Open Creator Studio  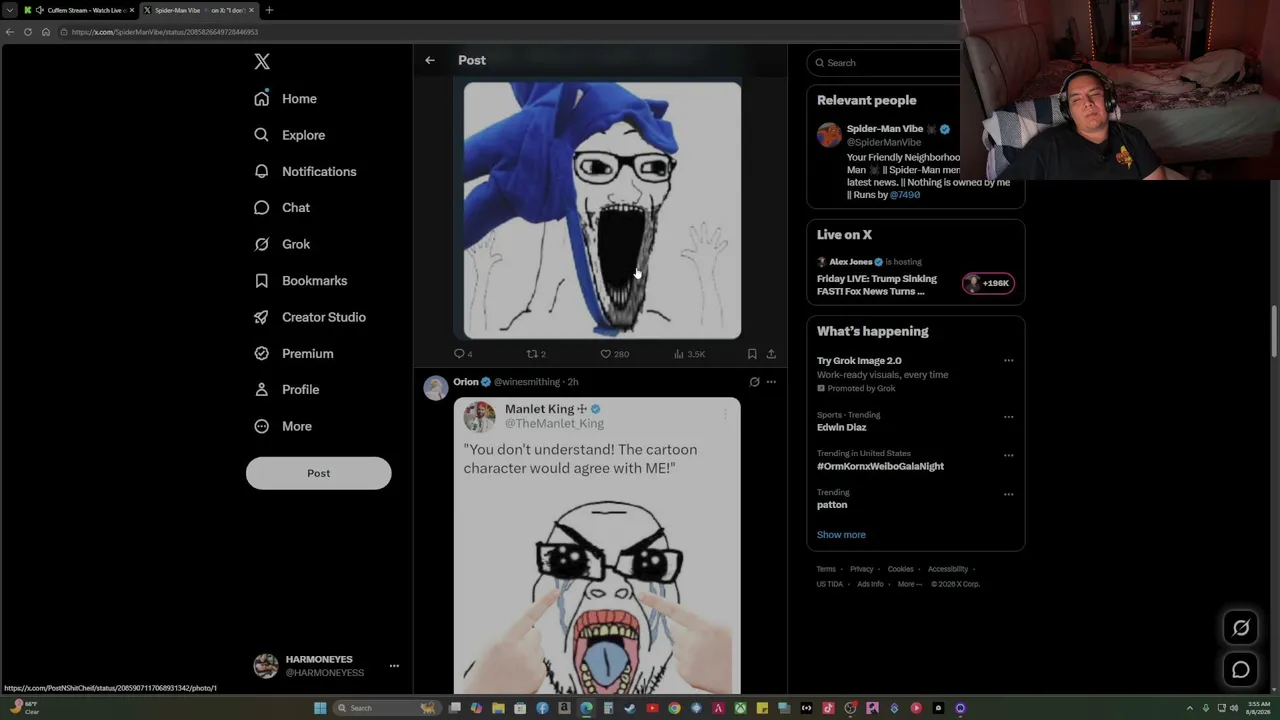coord(309,317)
